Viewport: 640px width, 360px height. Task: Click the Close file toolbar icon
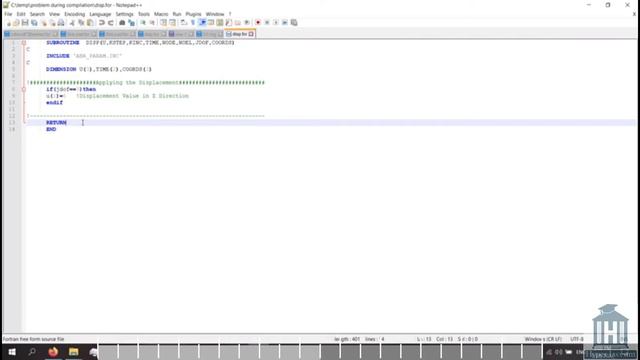(44, 23)
